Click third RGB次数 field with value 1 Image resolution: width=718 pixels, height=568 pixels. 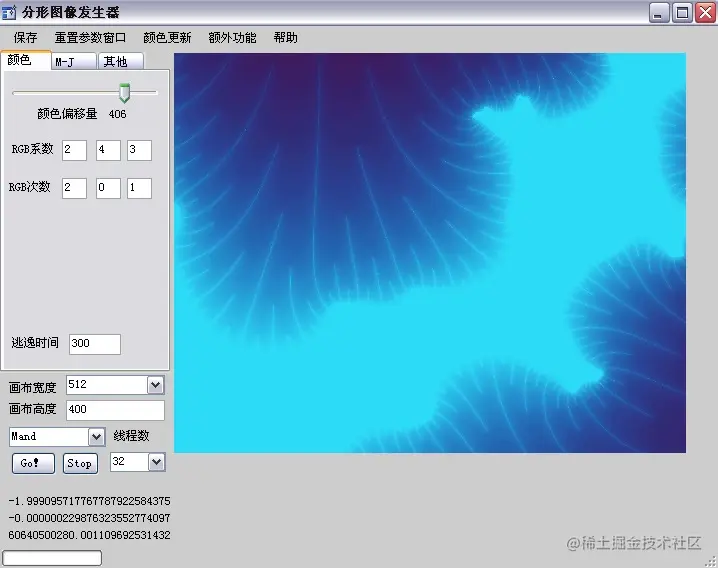[139, 188]
